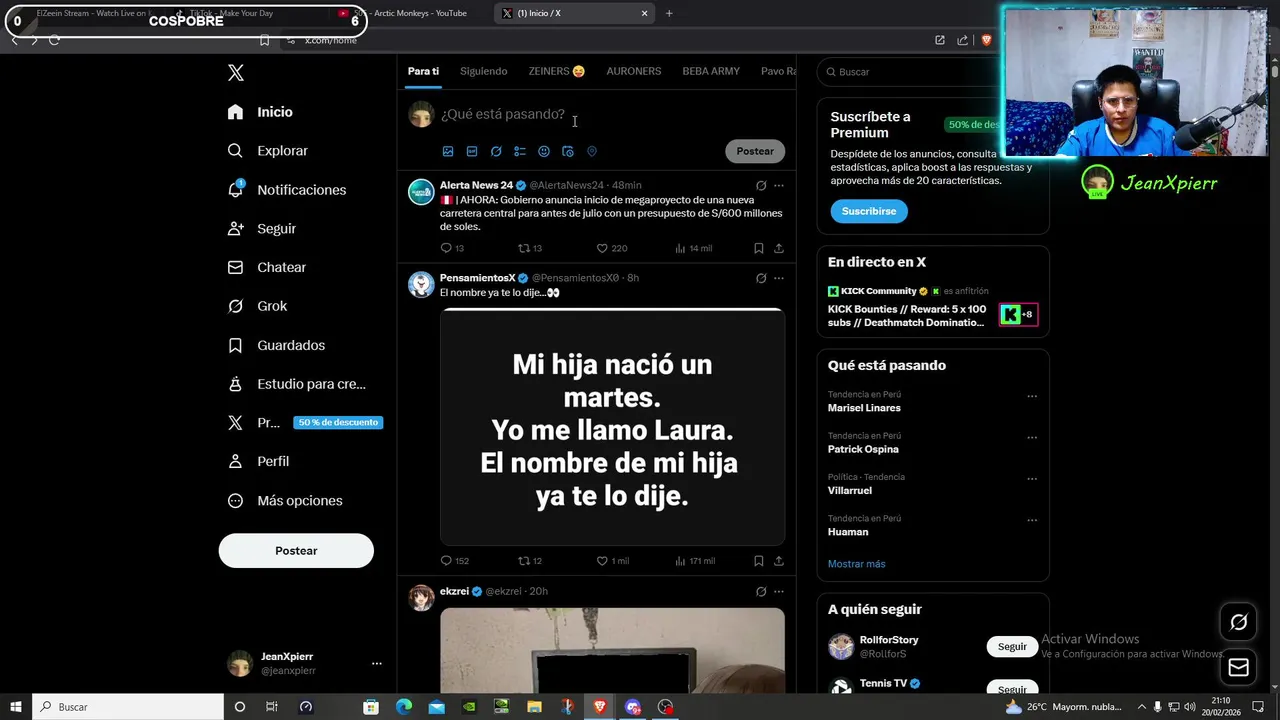Image resolution: width=1280 pixels, height=720 pixels.
Task: Reply to Alerta News 24 post
Action: pyautogui.click(x=452, y=248)
